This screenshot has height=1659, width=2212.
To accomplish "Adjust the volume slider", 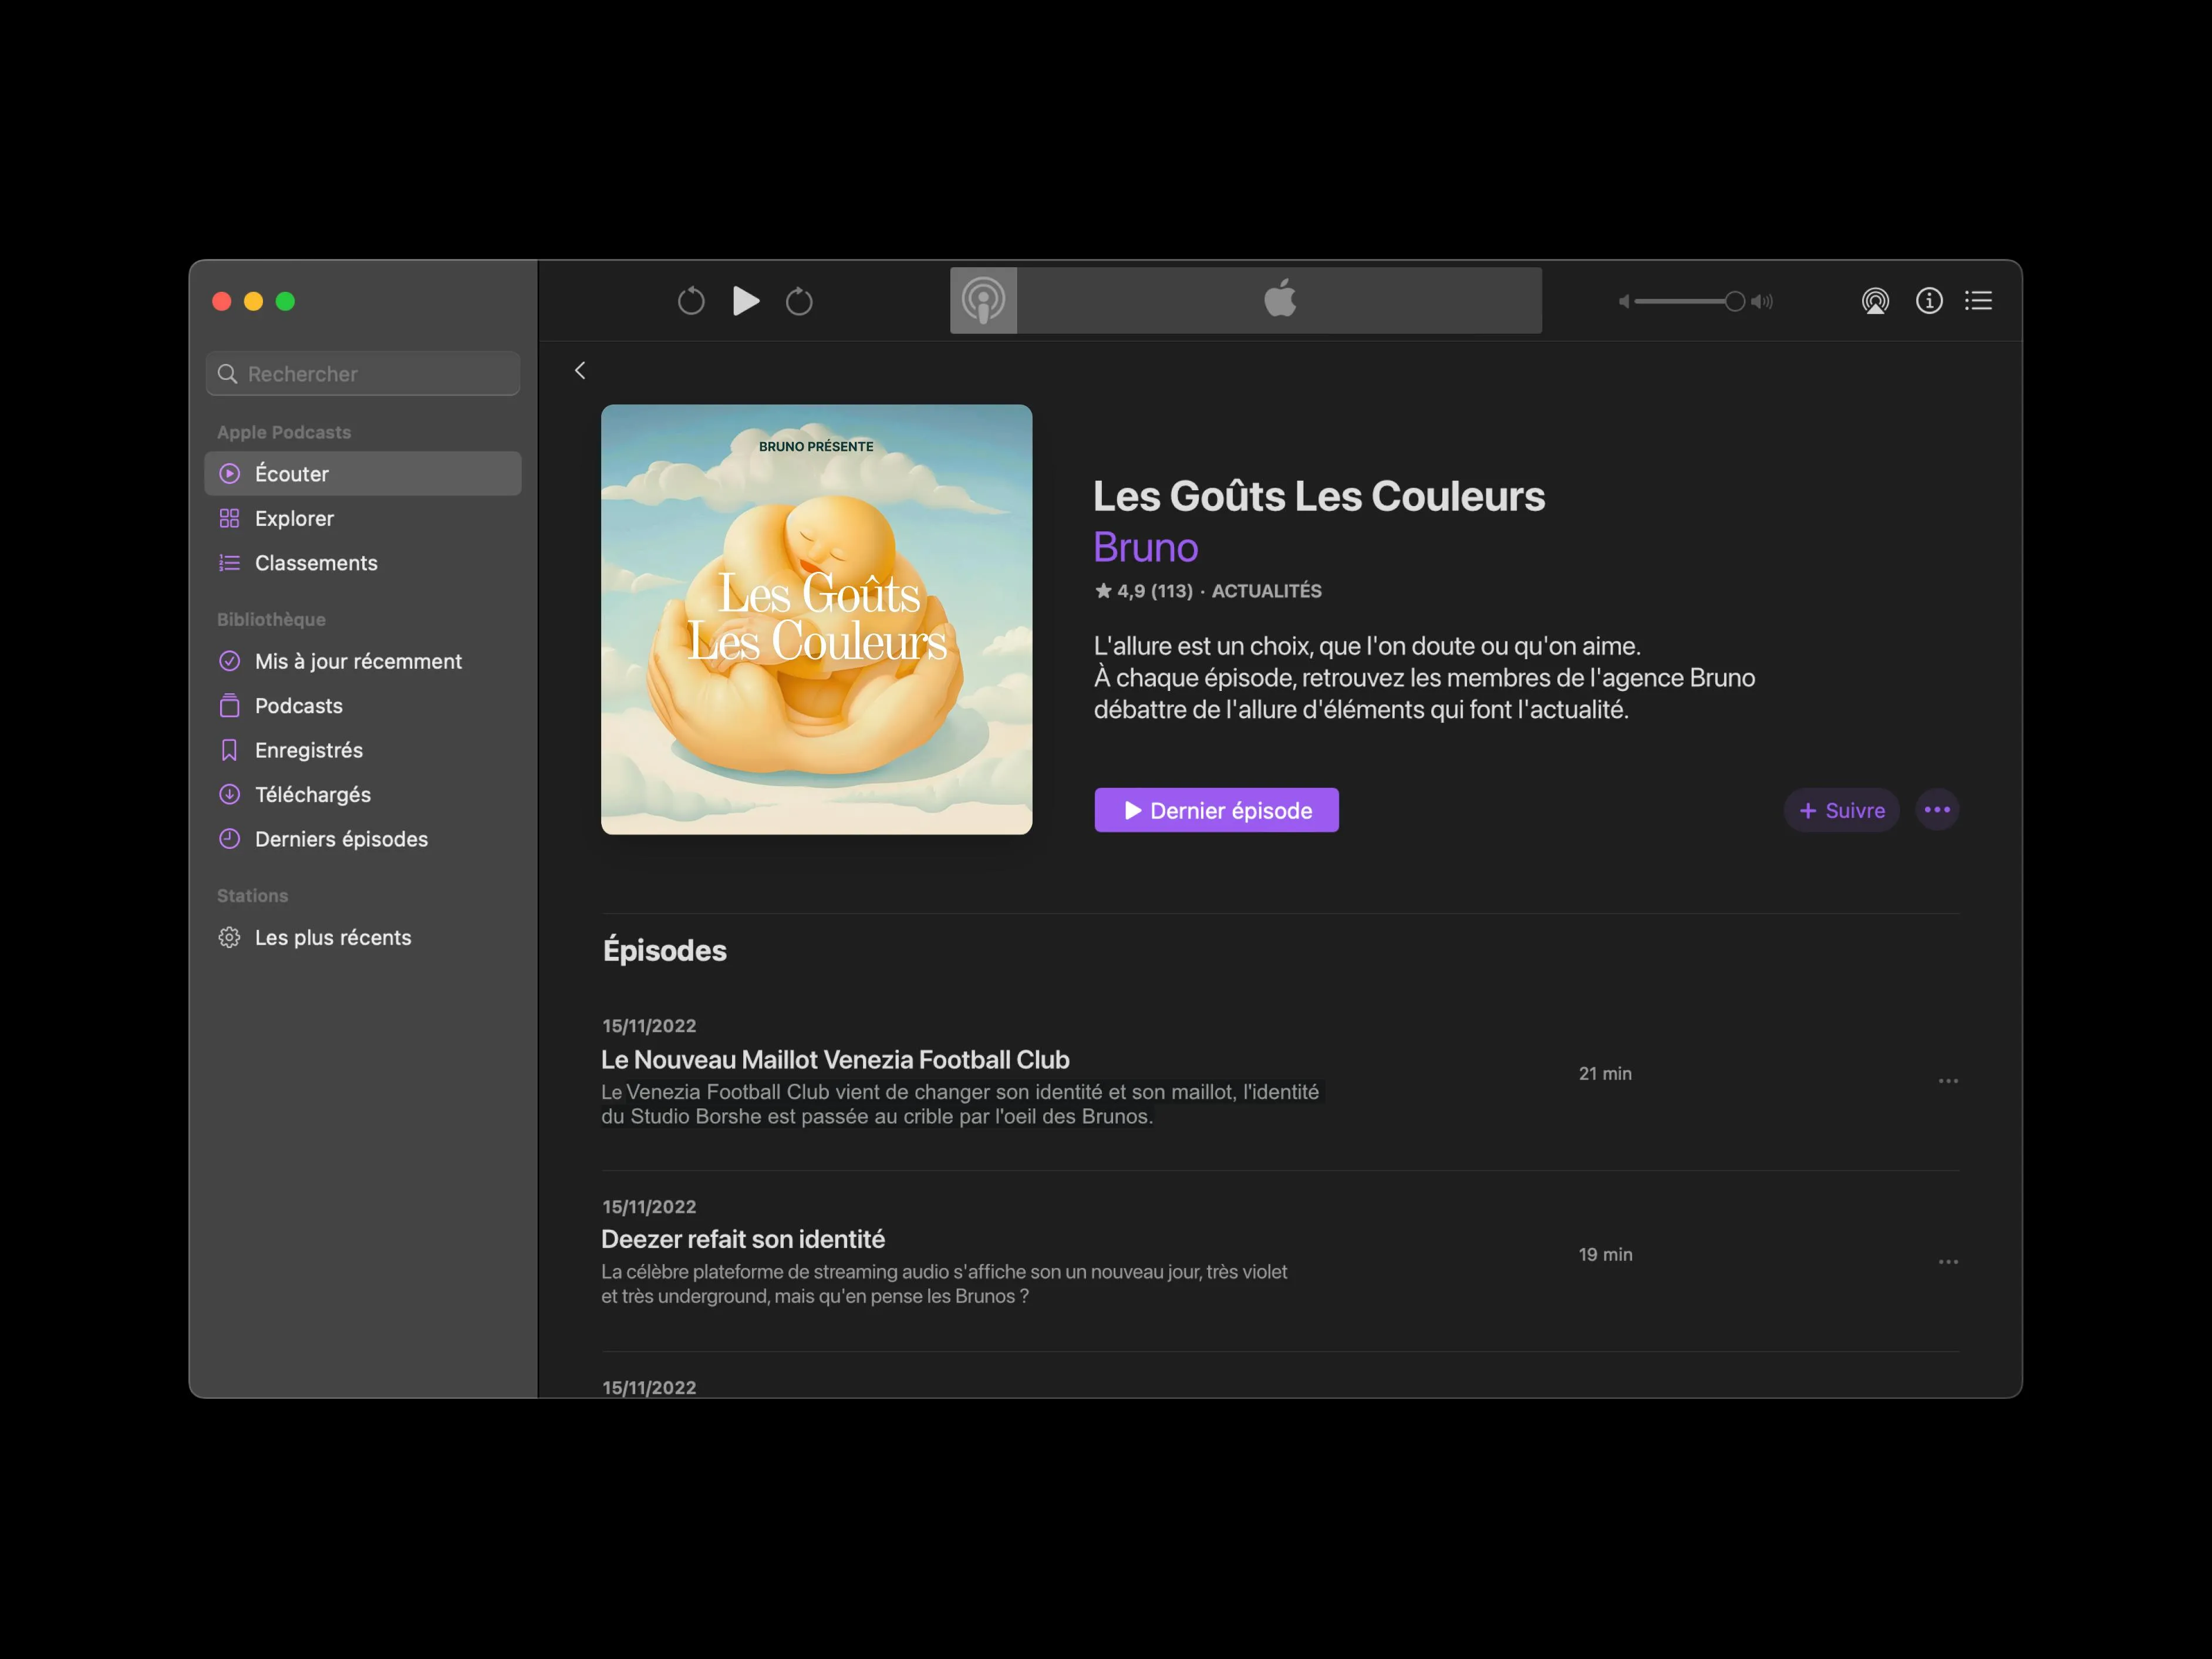I will click(1690, 301).
